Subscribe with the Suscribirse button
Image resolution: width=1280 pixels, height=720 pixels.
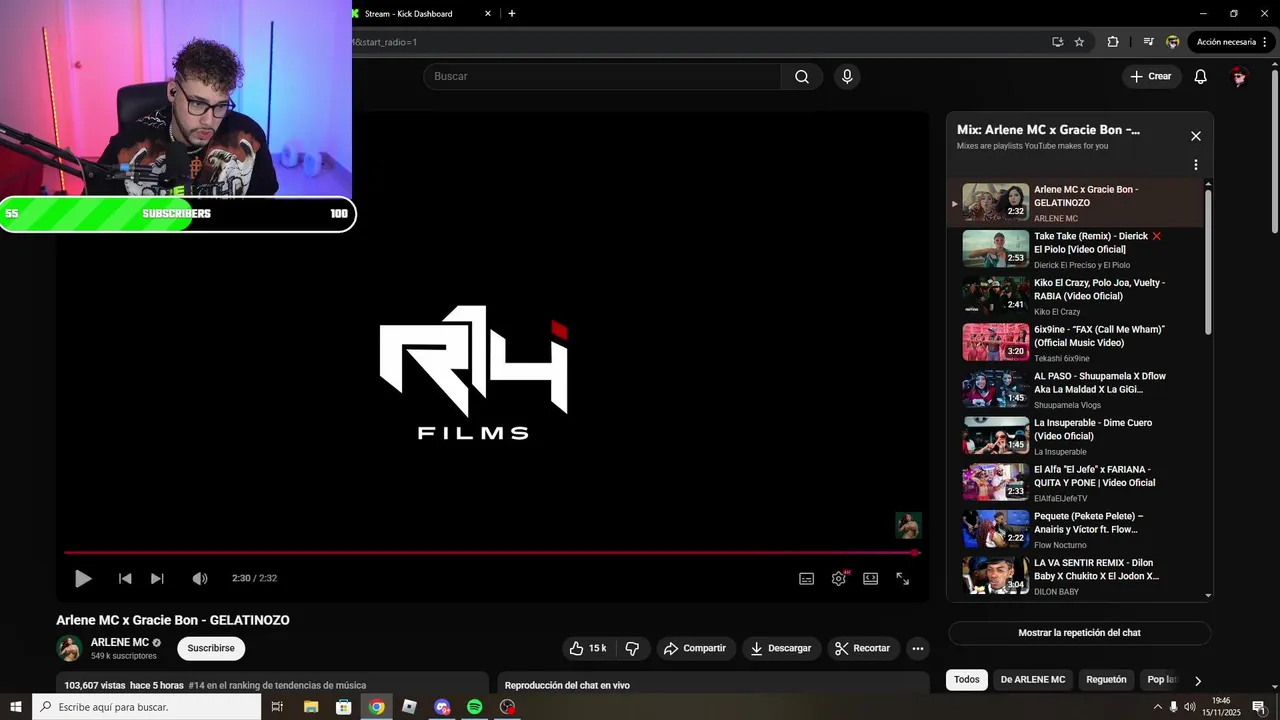tap(211, 648)
